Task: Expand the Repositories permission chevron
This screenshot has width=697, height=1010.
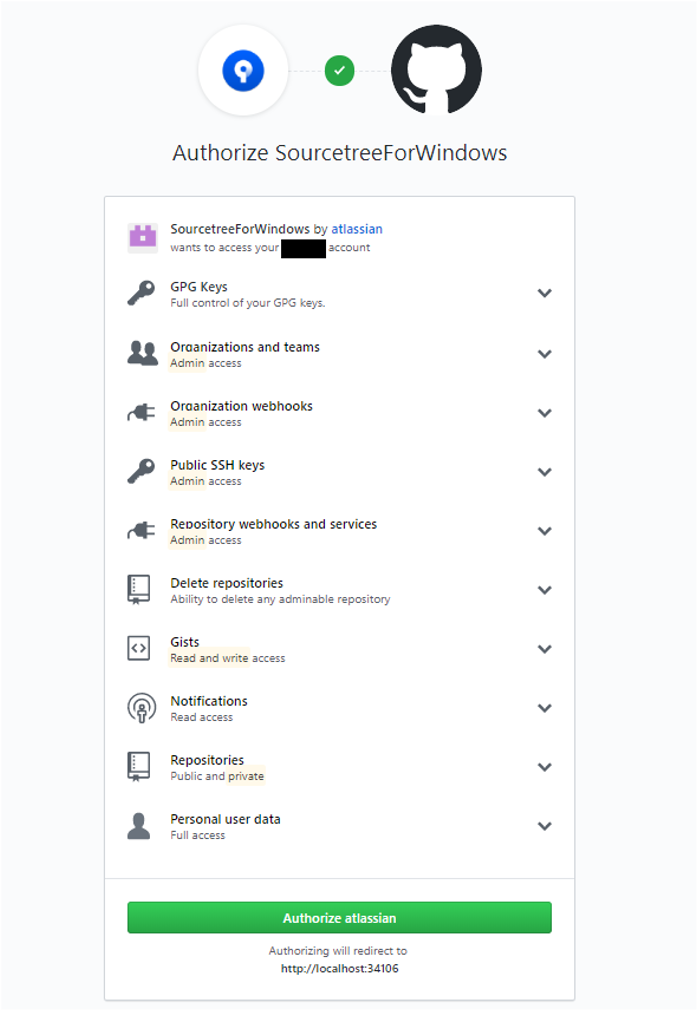Action: [544, 767]
